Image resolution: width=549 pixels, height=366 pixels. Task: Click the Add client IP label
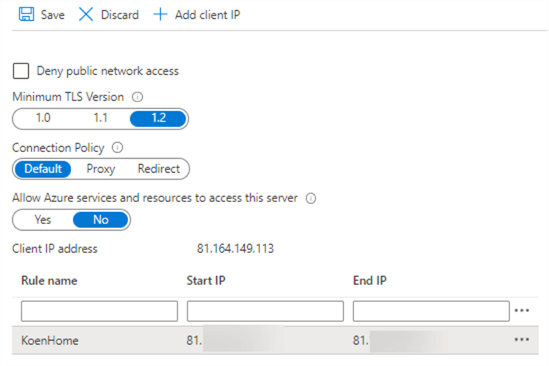[x=208, y=15]
